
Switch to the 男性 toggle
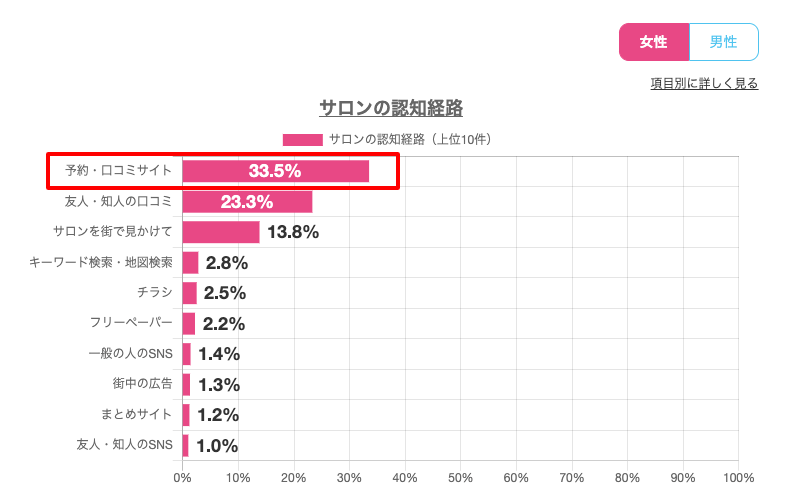click(723, 42)
